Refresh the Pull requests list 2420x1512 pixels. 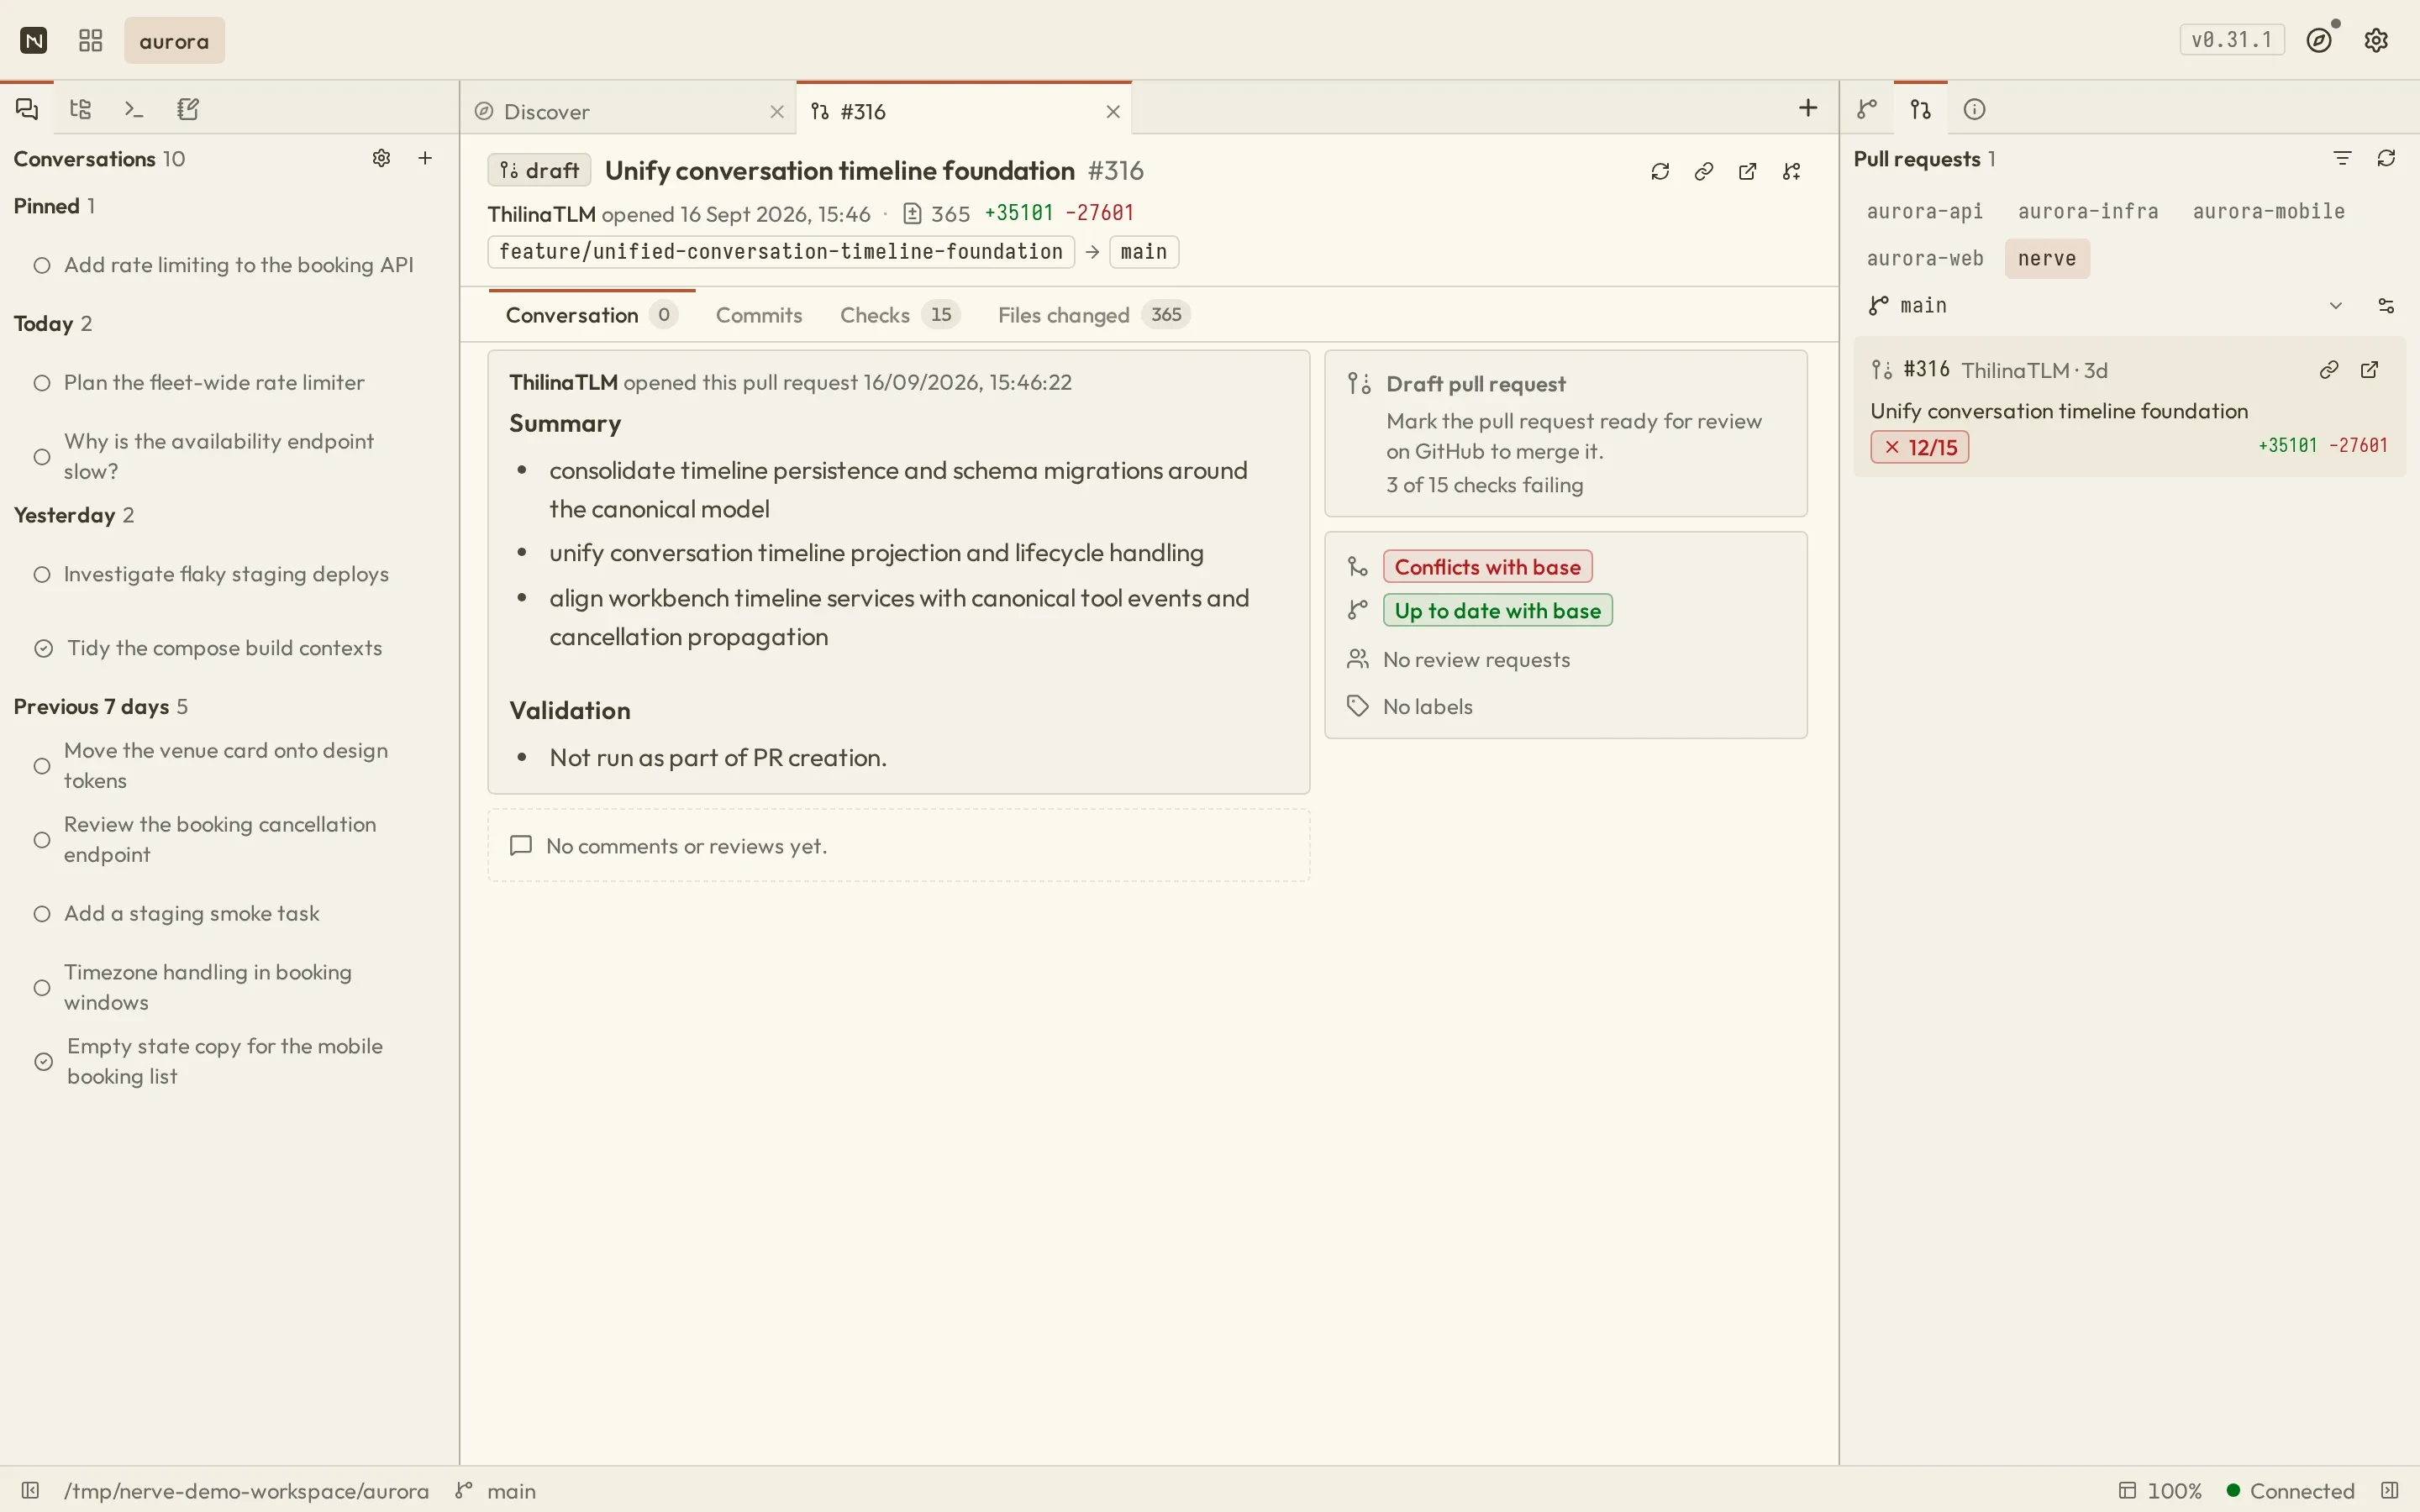(x=2387, y=158)
